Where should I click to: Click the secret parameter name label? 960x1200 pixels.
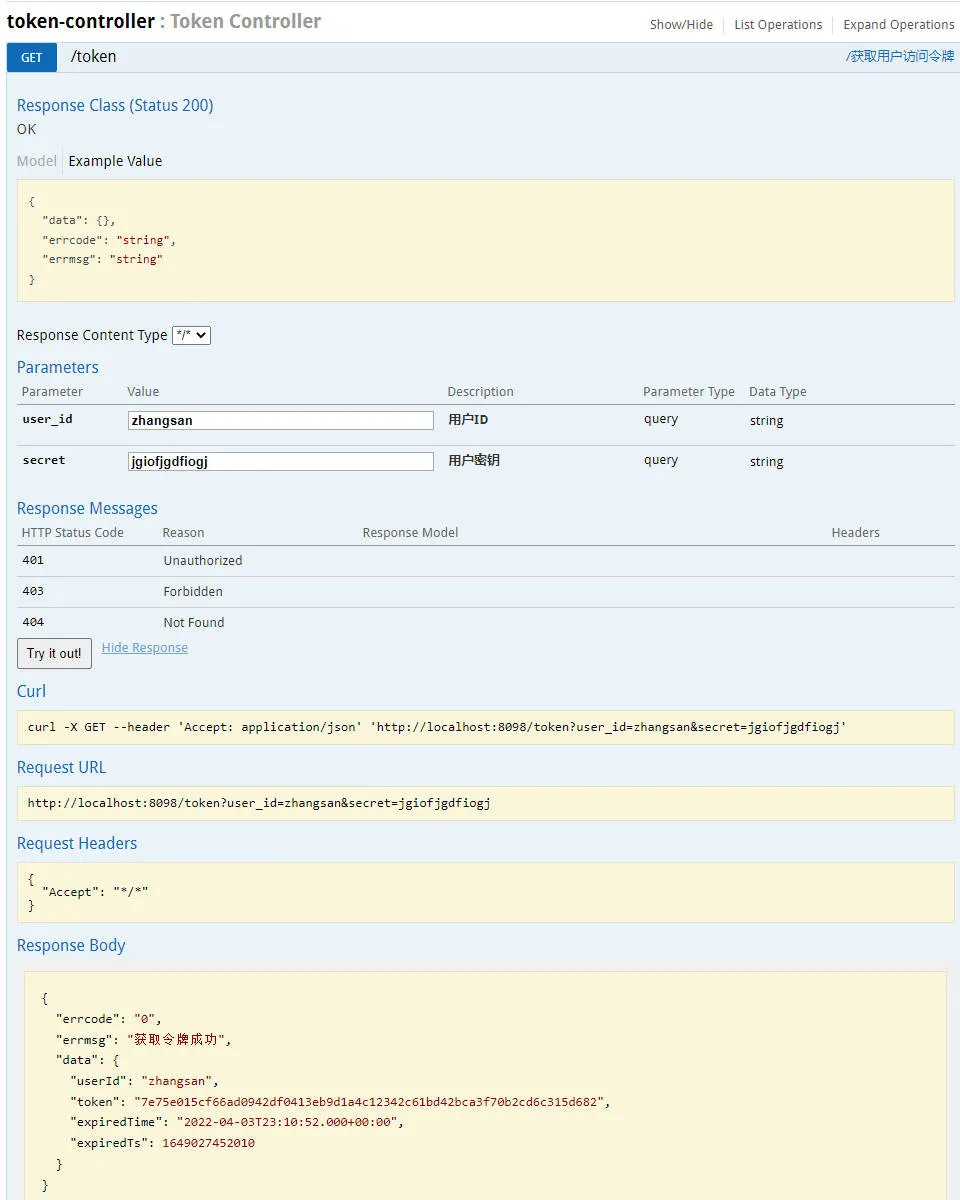click(44, 461)
